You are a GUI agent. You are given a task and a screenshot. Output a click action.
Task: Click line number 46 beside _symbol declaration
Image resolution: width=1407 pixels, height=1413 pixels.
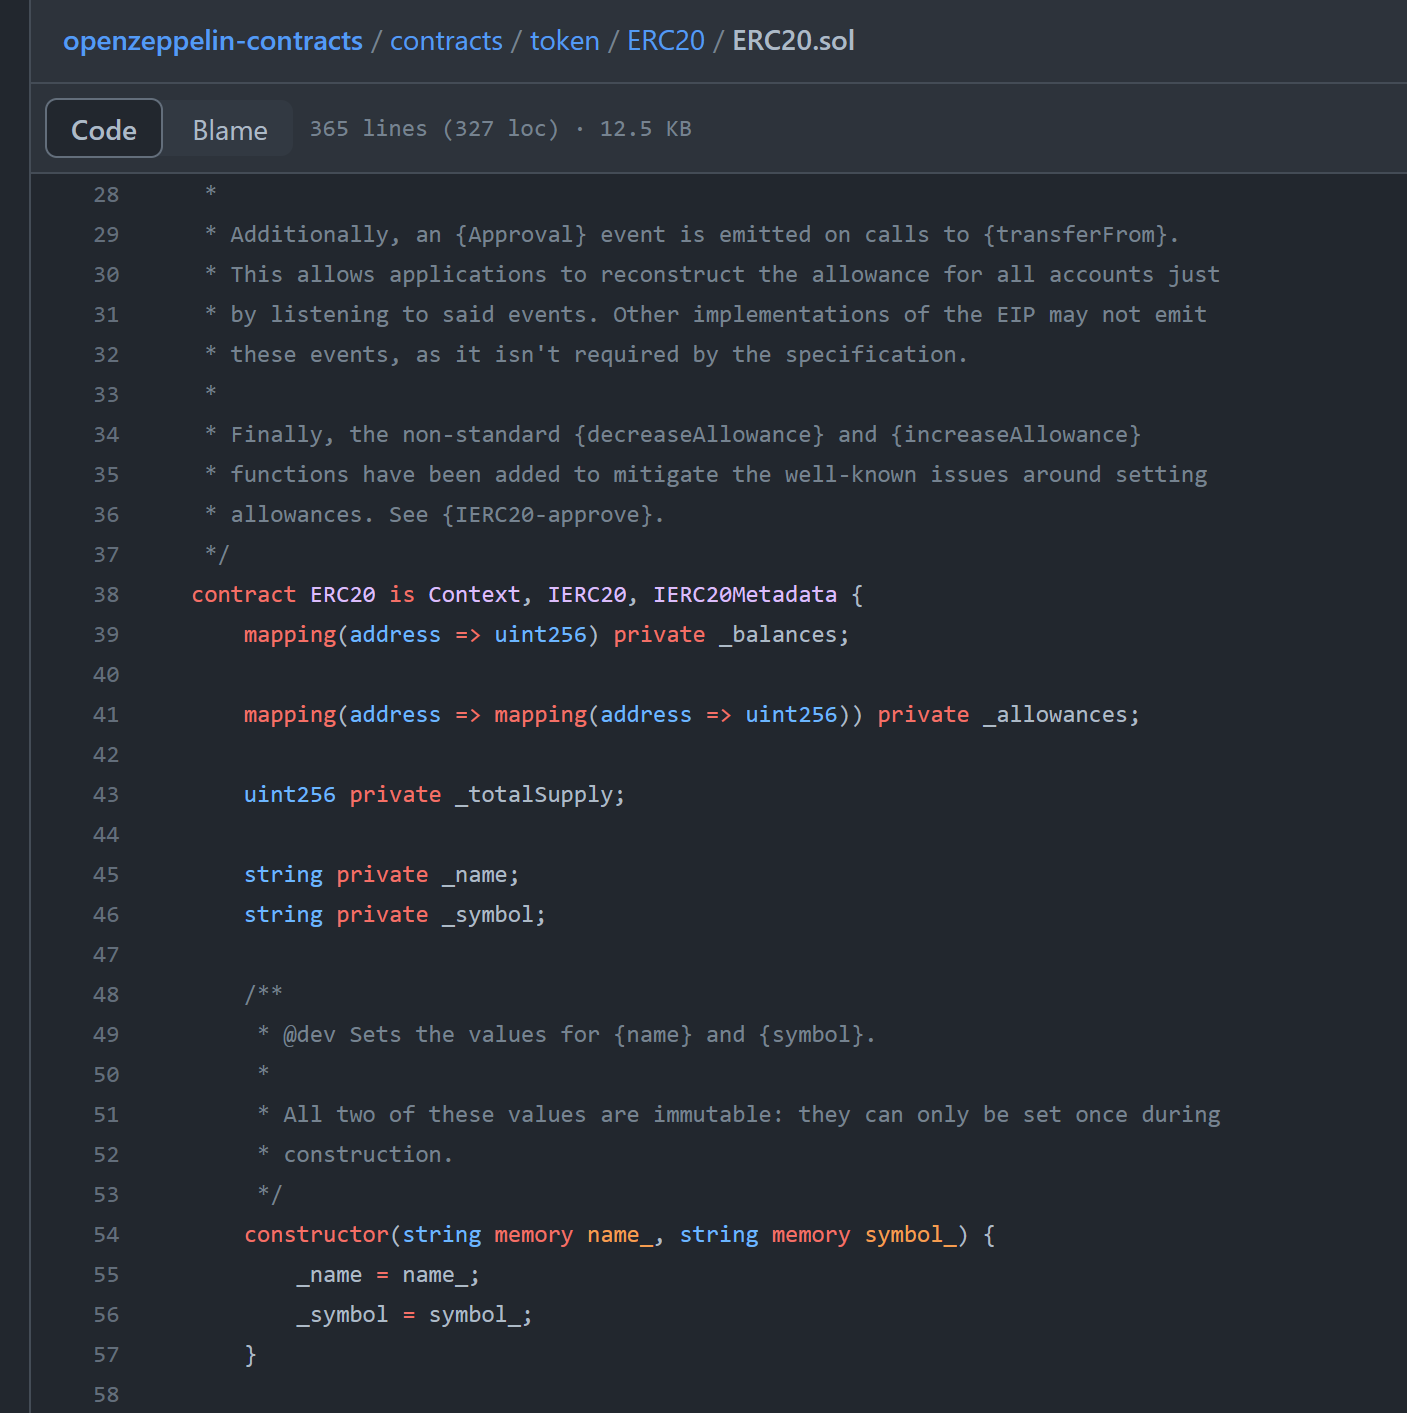[106, 915]
